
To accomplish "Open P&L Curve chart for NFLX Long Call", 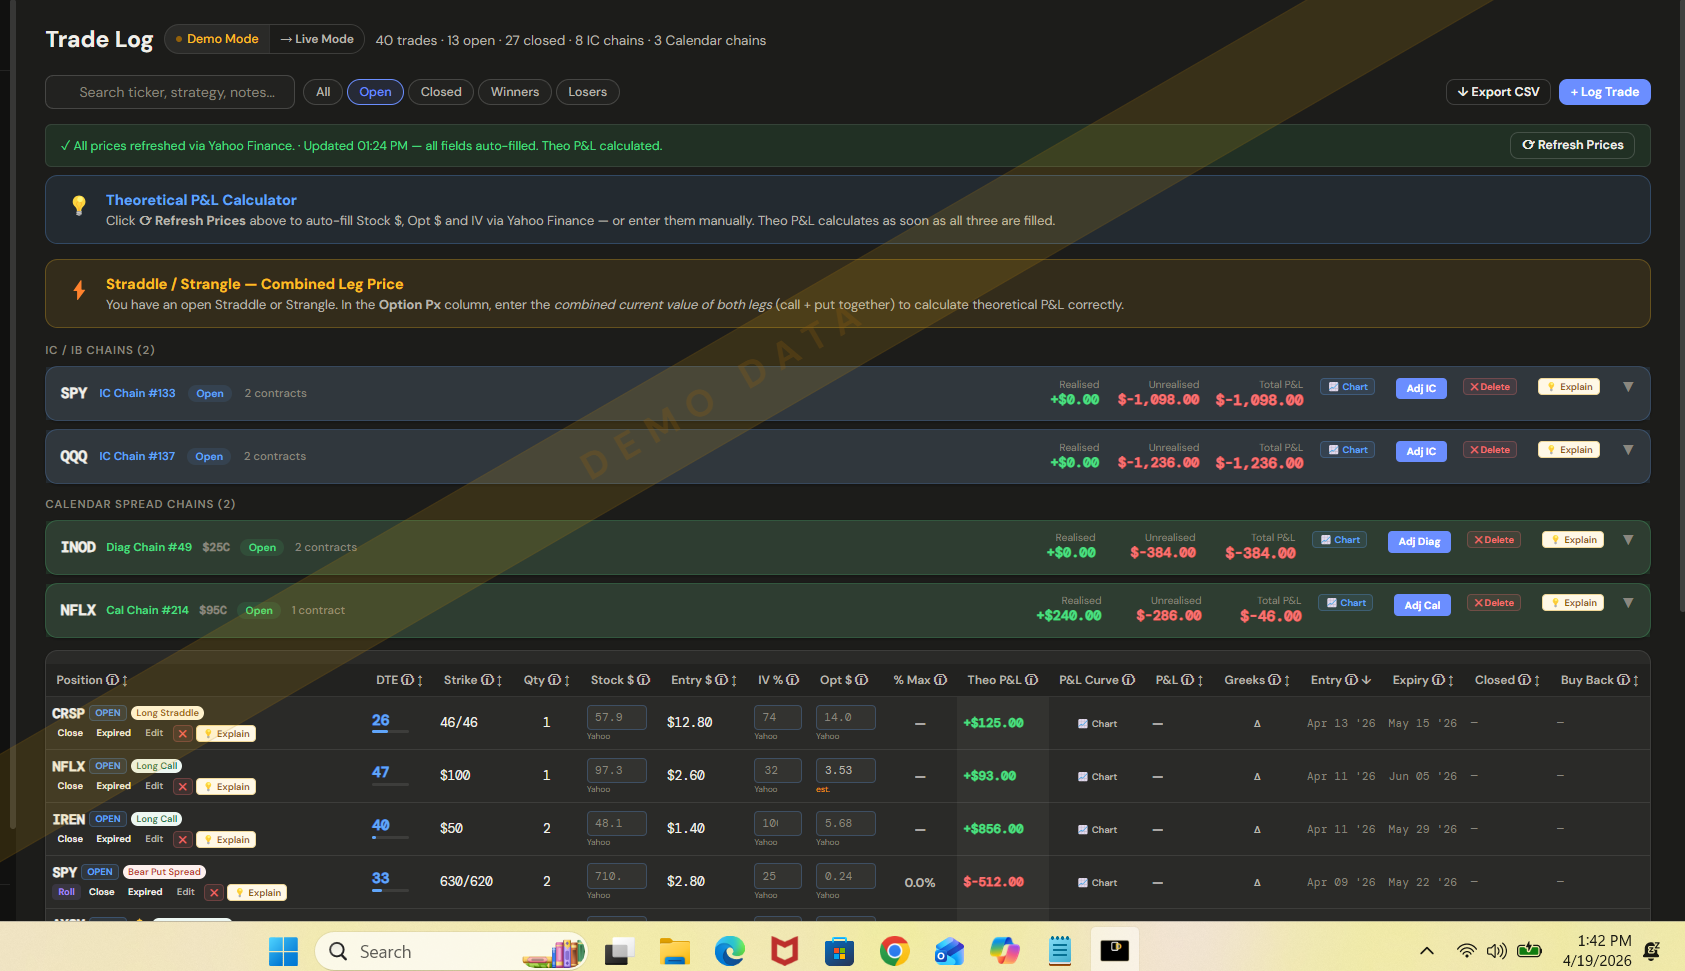I will (x=1097, y=777).
